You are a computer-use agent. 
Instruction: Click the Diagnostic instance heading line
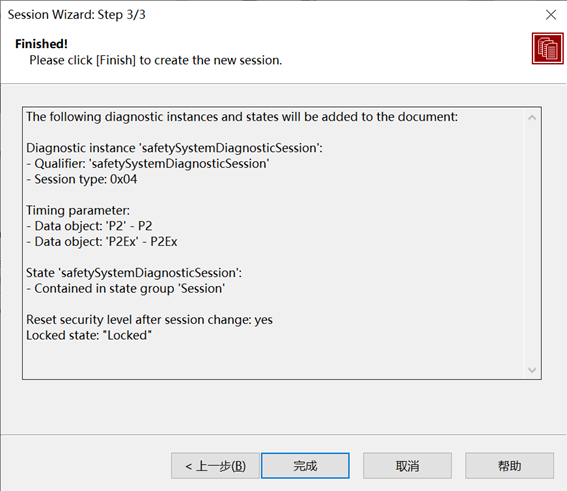coord(174,148)
